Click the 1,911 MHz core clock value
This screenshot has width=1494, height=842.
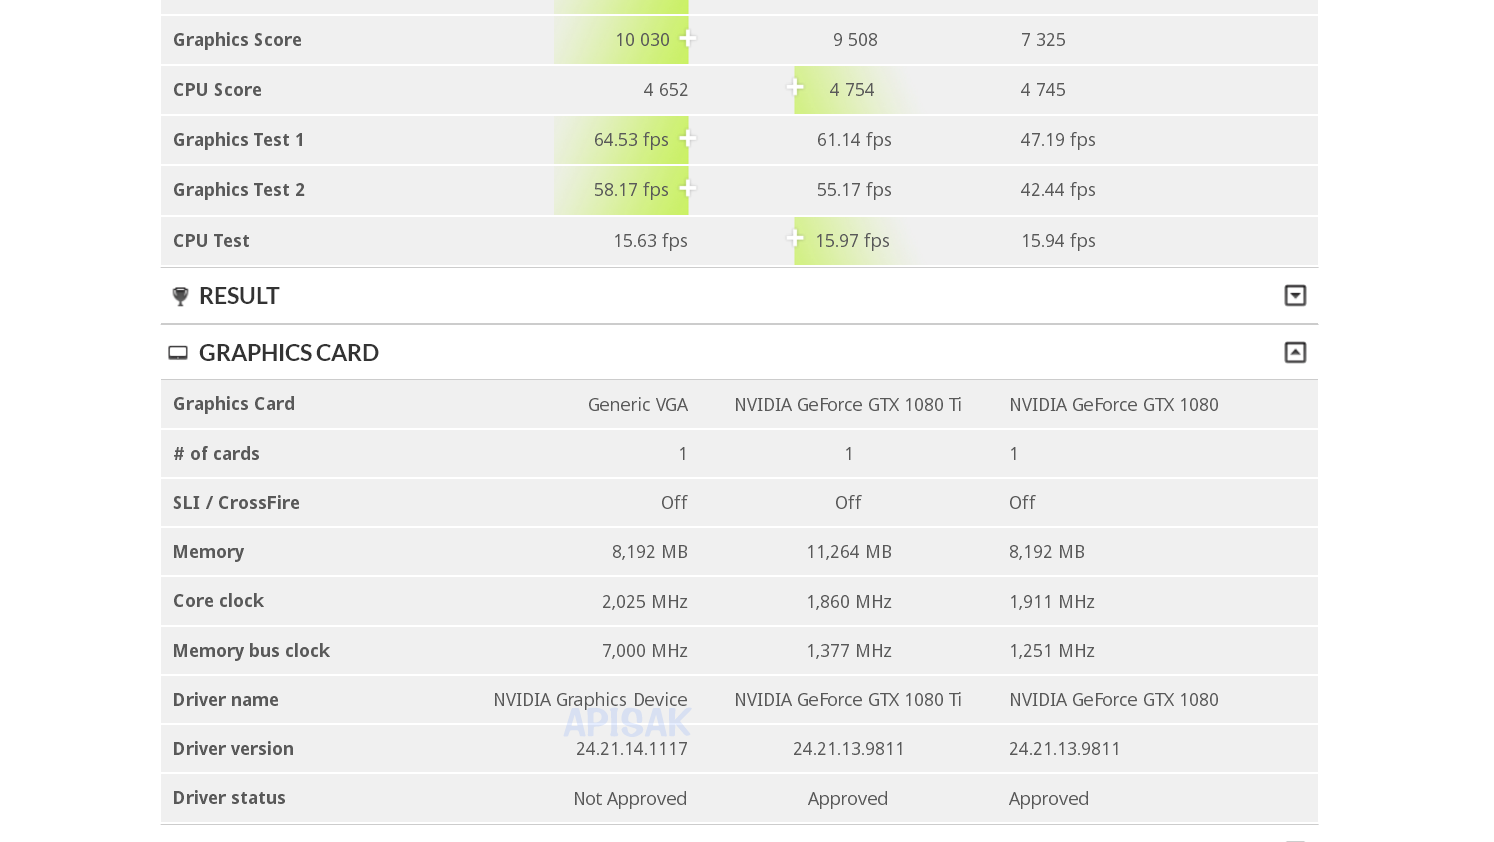pos(1052,602)
